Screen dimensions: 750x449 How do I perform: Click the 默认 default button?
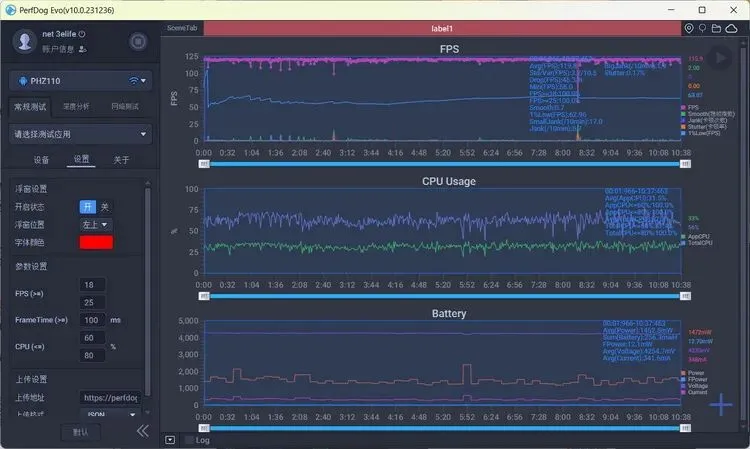click(80, 432)
